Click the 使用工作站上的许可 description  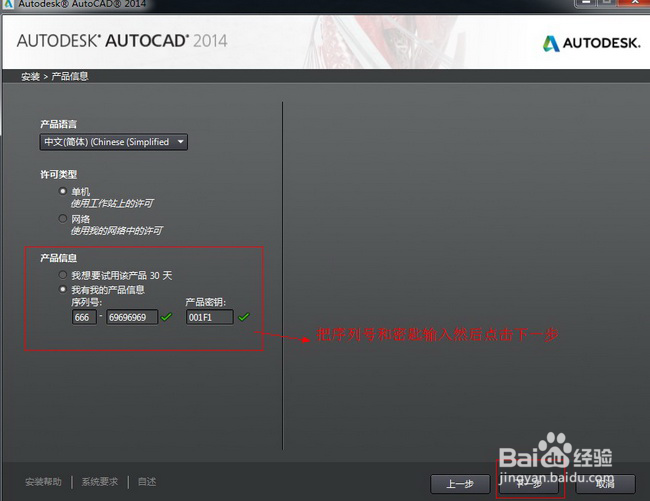tap(112, 203)
